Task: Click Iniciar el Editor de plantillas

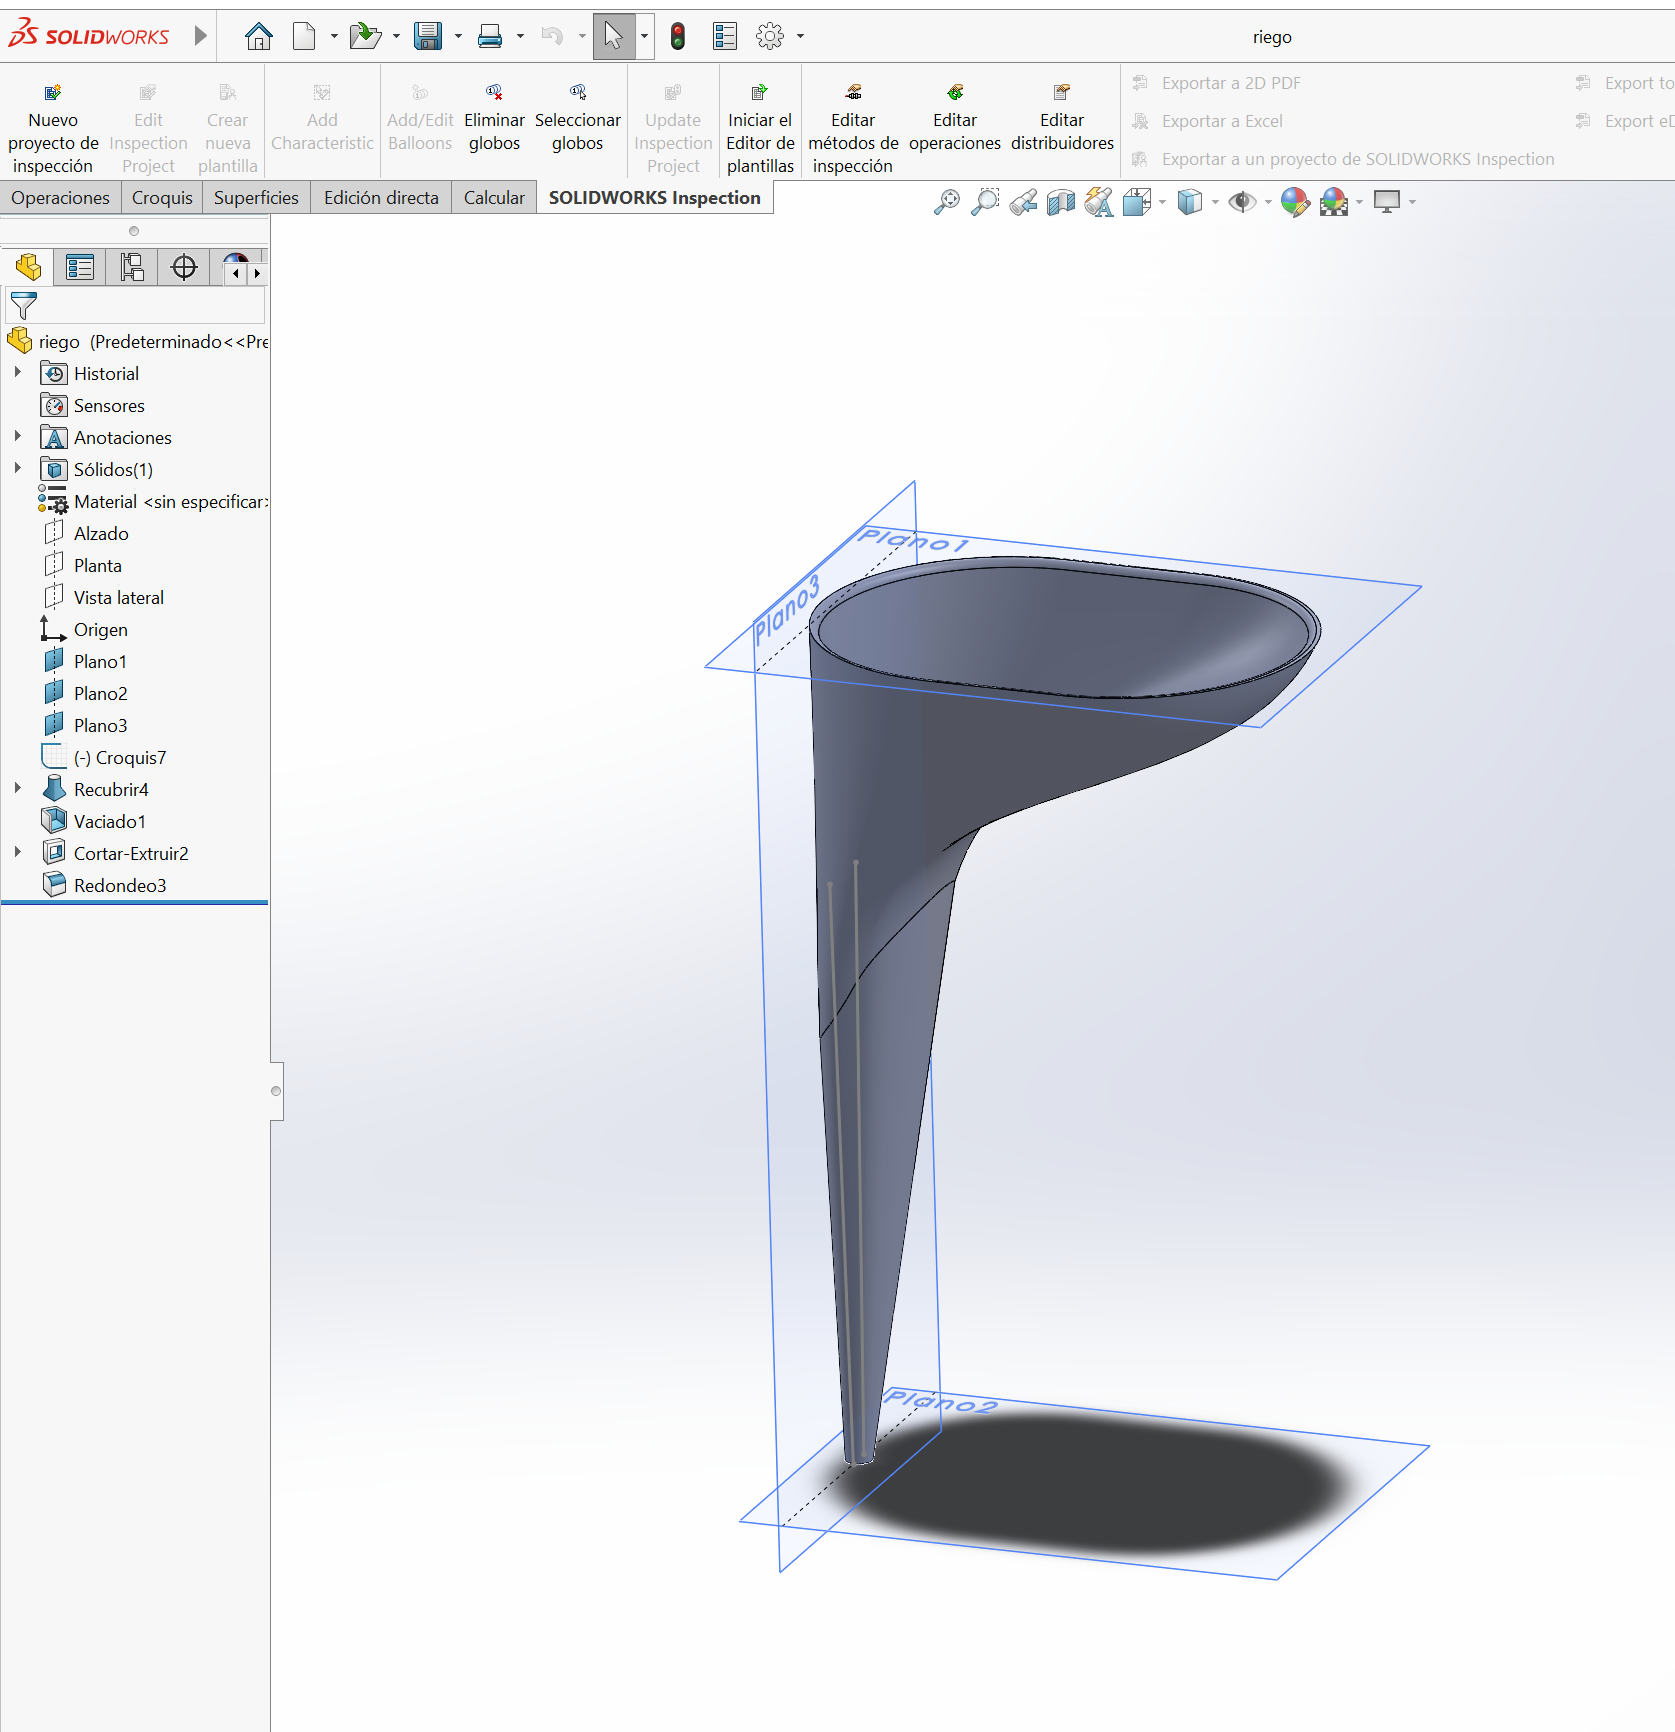Action: [x=760, y=128]
